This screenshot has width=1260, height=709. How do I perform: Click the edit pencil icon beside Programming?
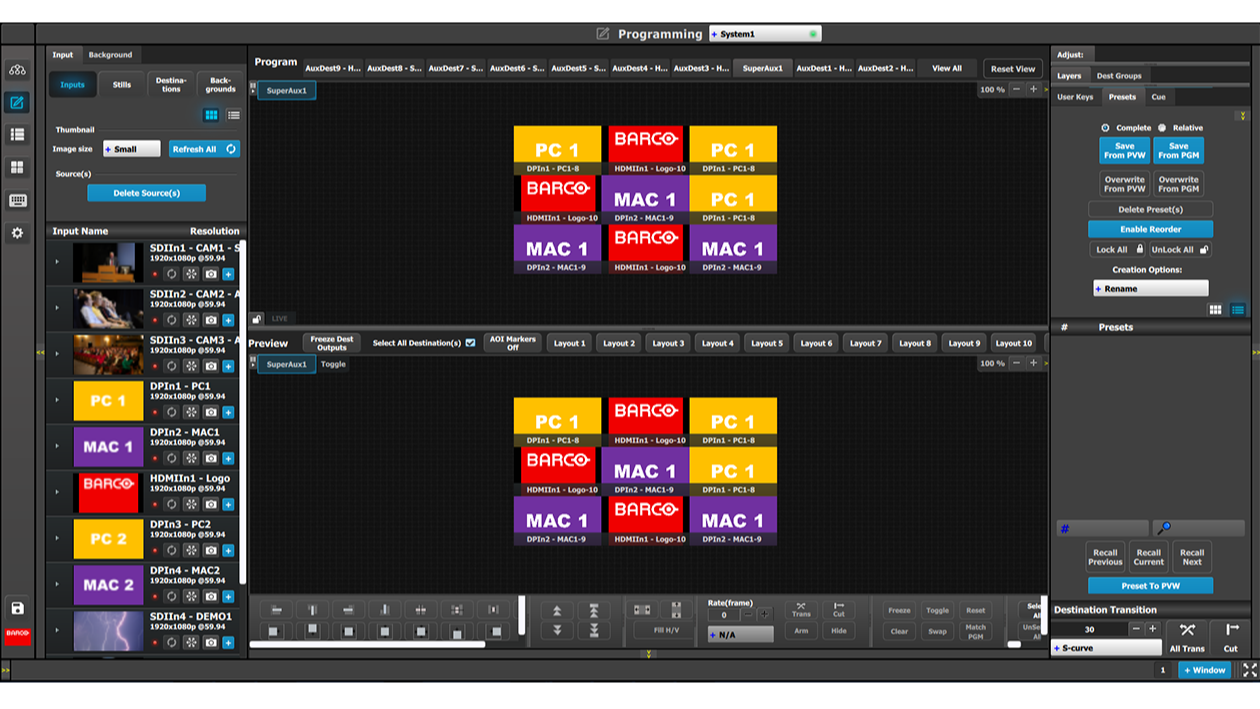click(x=603, y=34)
